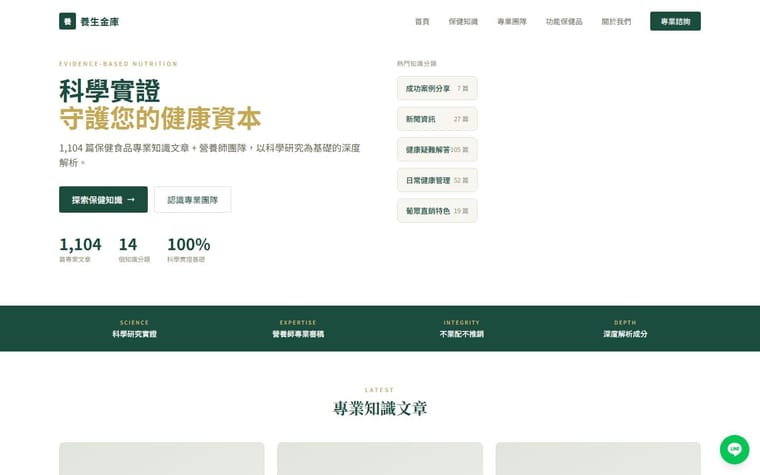This screenshot has height=475, width=760.
Task: Open 關於我們 nav menu item
Action: (x=616, y=21)
